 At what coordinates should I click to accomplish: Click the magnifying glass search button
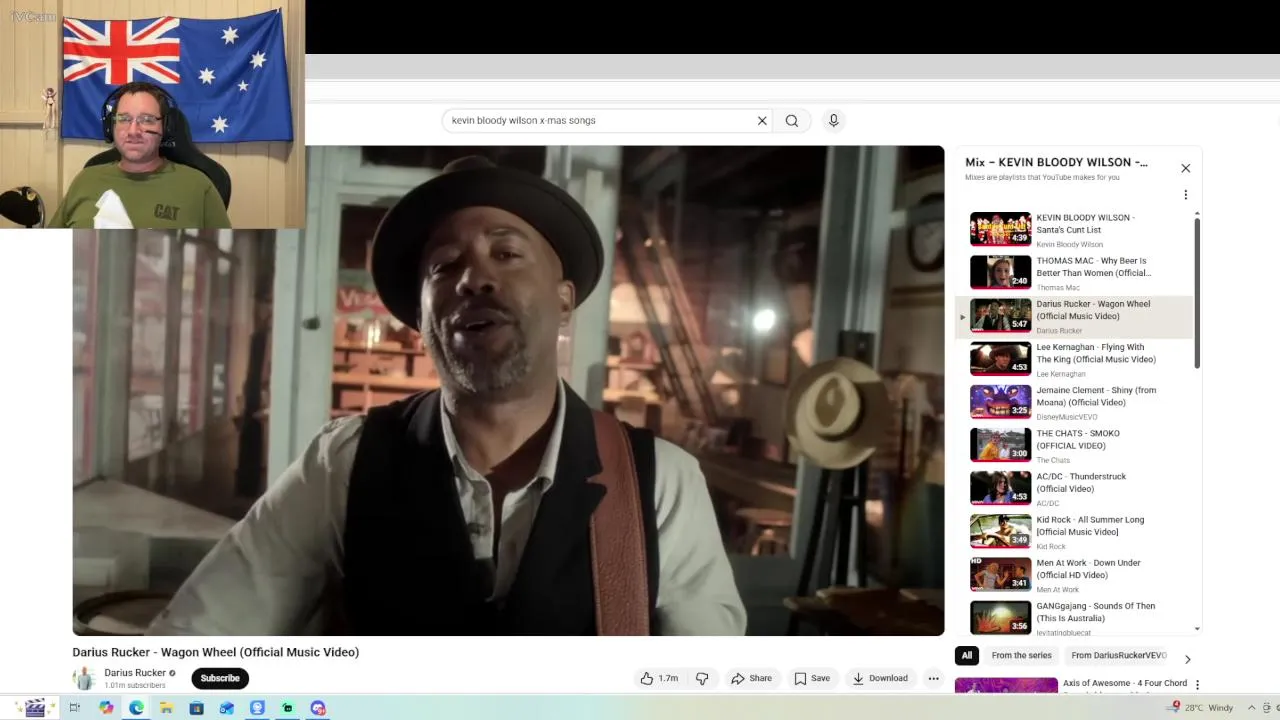792,120
